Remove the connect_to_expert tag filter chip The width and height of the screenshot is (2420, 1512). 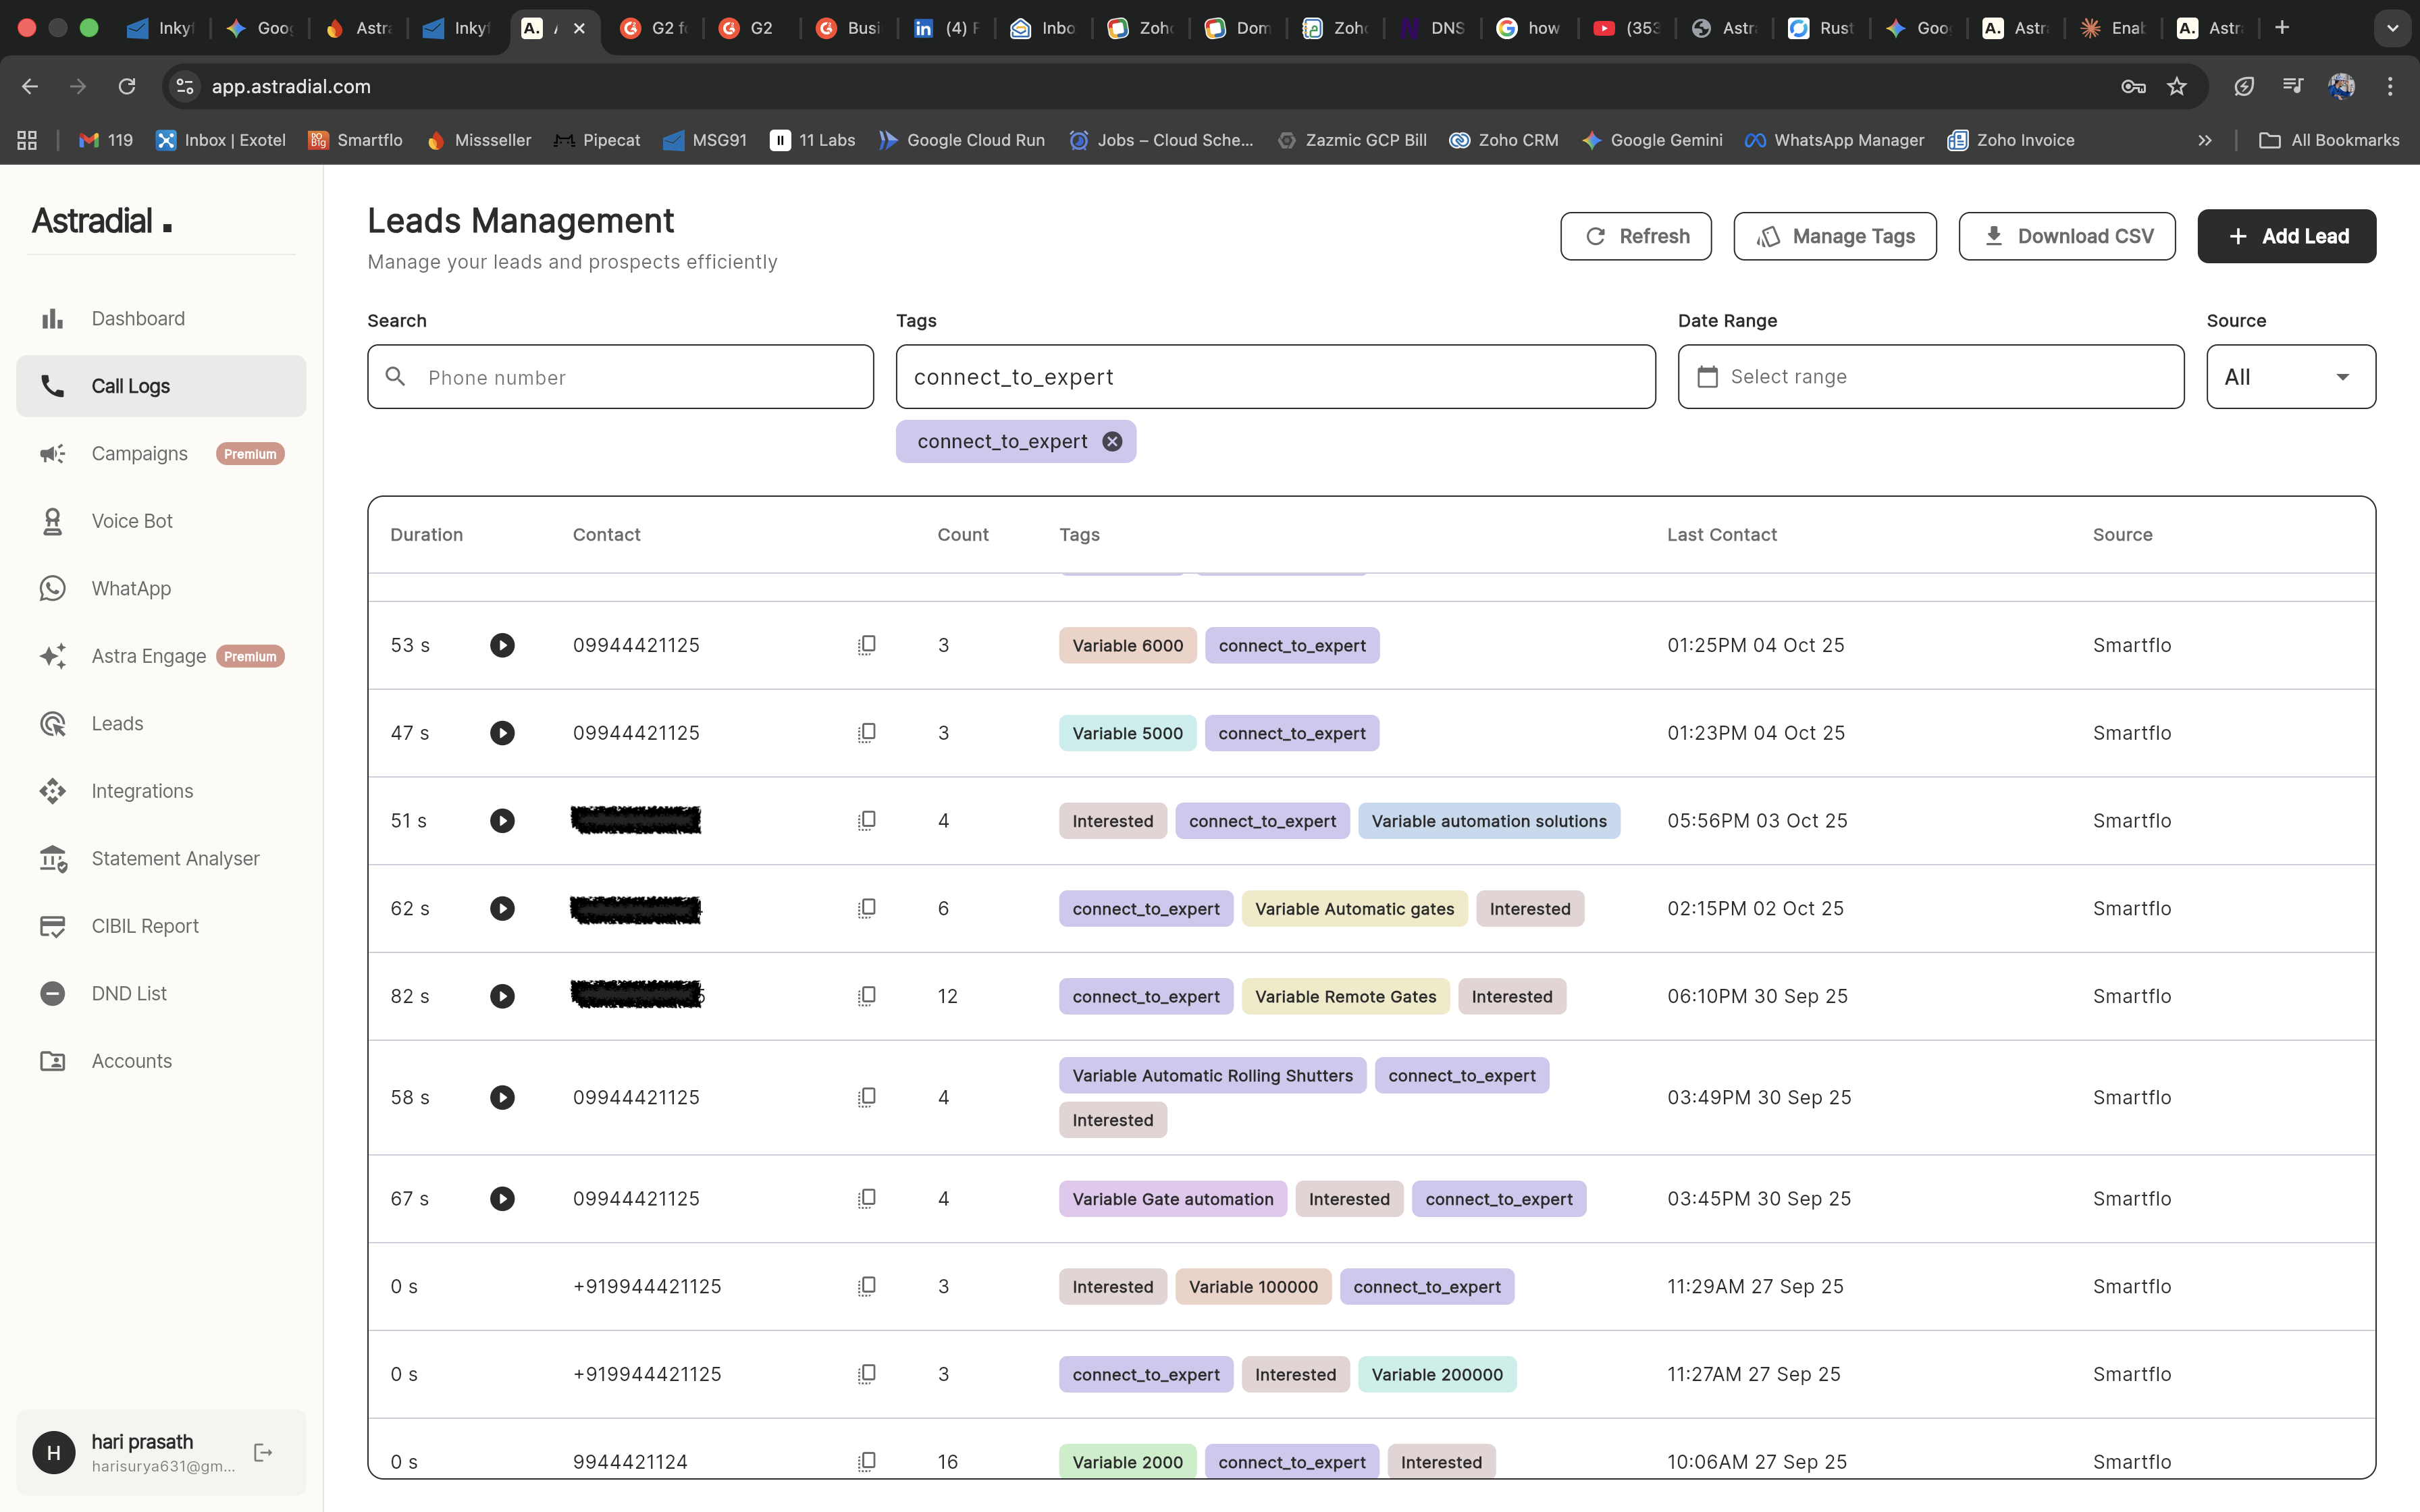[1112, 442]
